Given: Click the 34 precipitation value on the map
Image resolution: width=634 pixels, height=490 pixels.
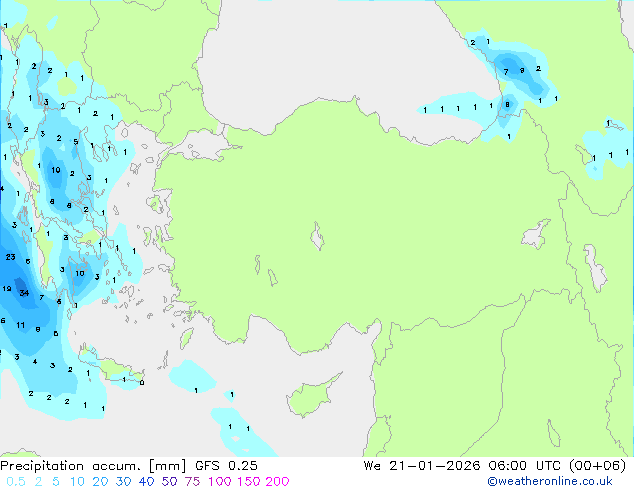Looking at the screenshot, I should pyautogui.click(x=24, y=293).
